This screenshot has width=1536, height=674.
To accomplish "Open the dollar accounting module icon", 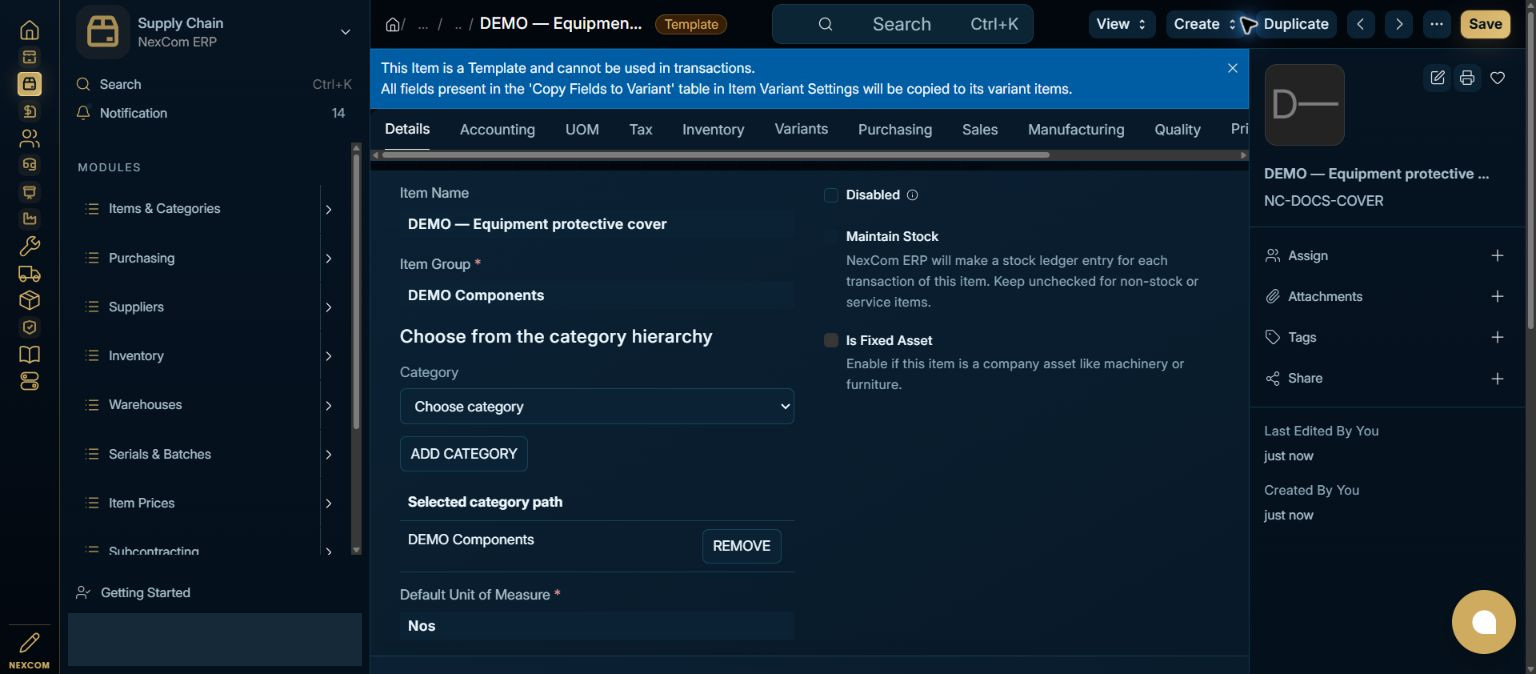I will 29,111.
